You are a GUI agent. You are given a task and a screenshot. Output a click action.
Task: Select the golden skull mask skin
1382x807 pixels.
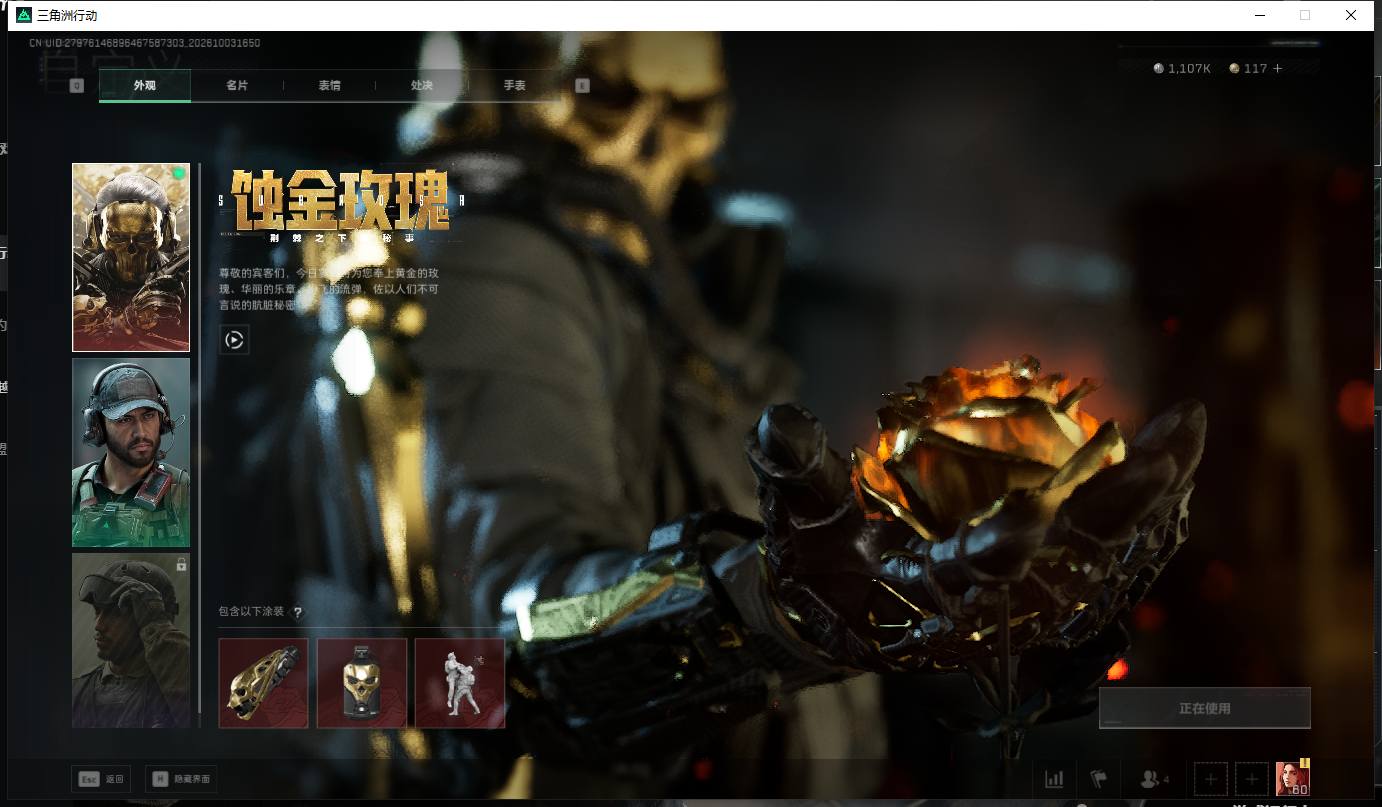coord(131,257)
